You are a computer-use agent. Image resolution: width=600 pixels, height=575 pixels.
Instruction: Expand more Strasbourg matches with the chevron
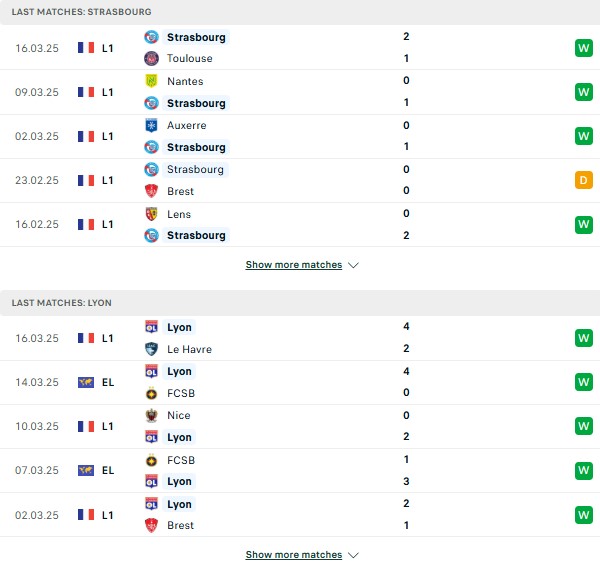click(353, 265)
